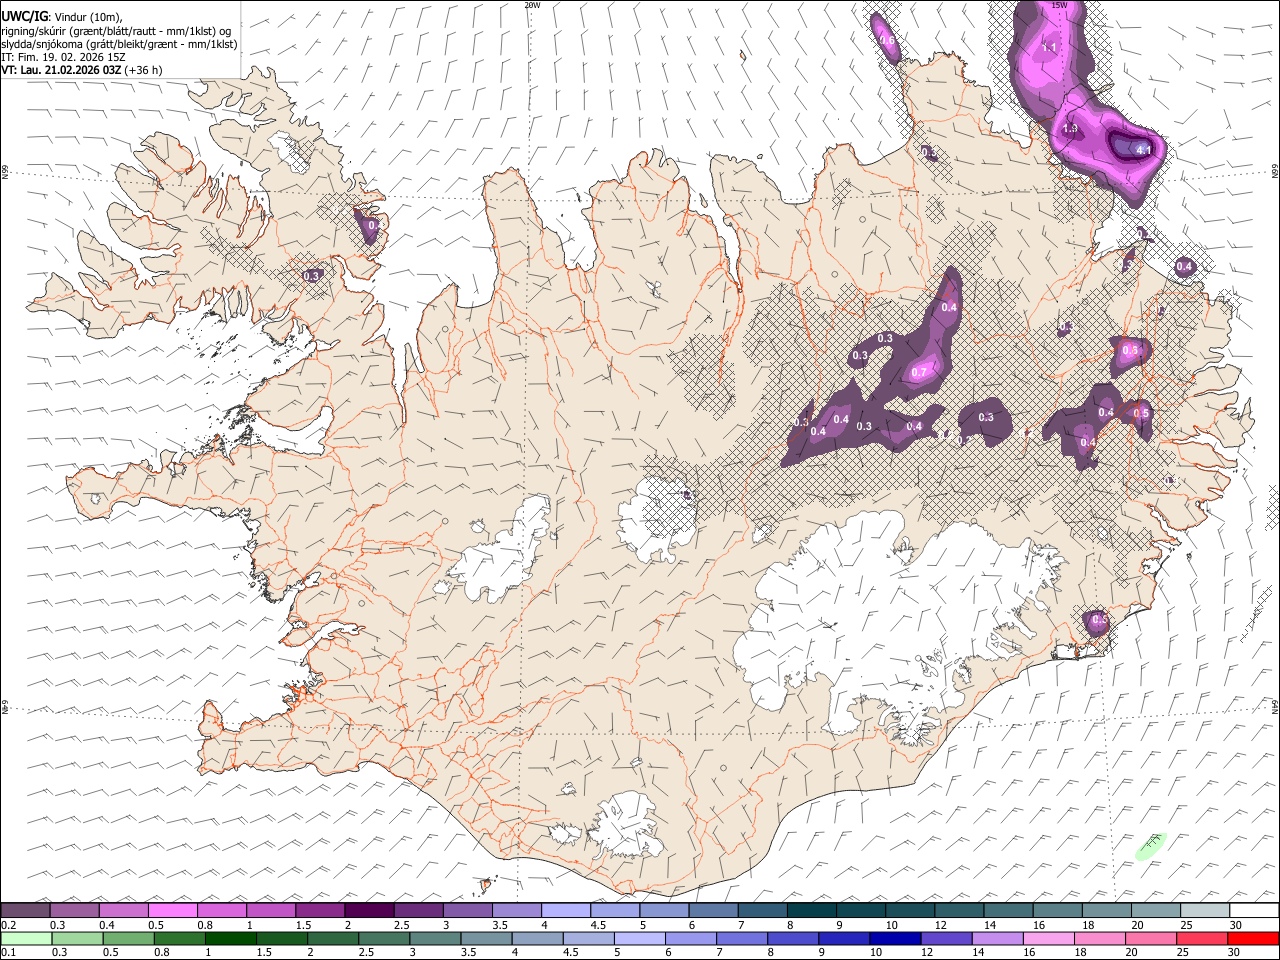Select the upper legend swatch between 18 and 20

point(1106,911)
